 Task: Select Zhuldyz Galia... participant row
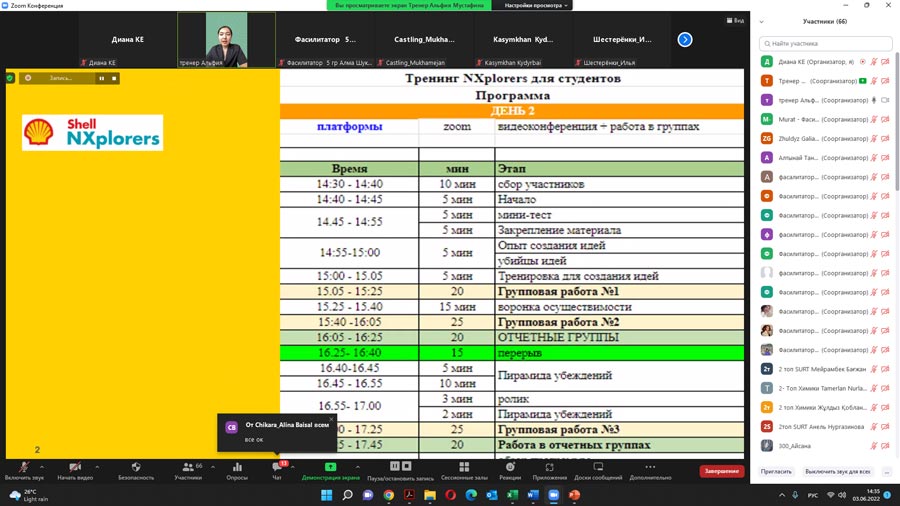(x=825, y=139)
